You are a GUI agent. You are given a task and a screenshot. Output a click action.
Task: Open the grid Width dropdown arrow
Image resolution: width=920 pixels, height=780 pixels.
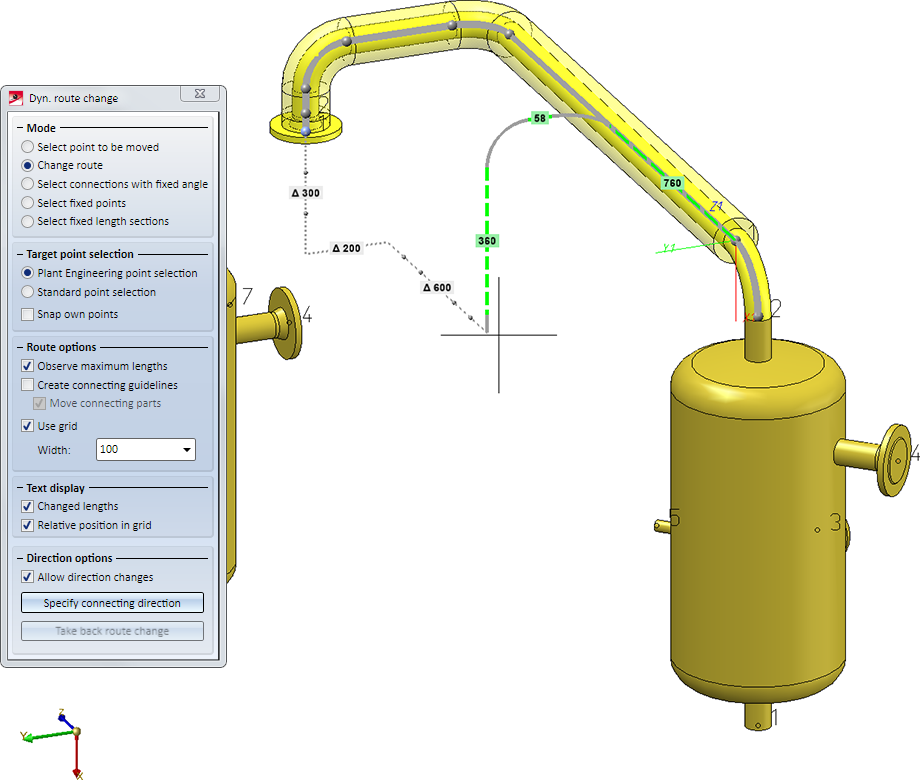187,450
